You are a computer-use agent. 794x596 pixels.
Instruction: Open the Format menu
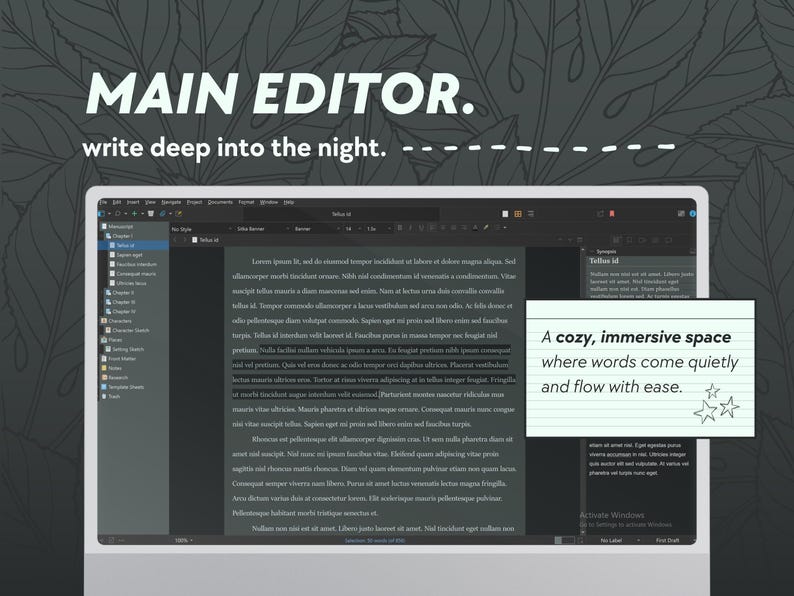(x=247, y=202)
